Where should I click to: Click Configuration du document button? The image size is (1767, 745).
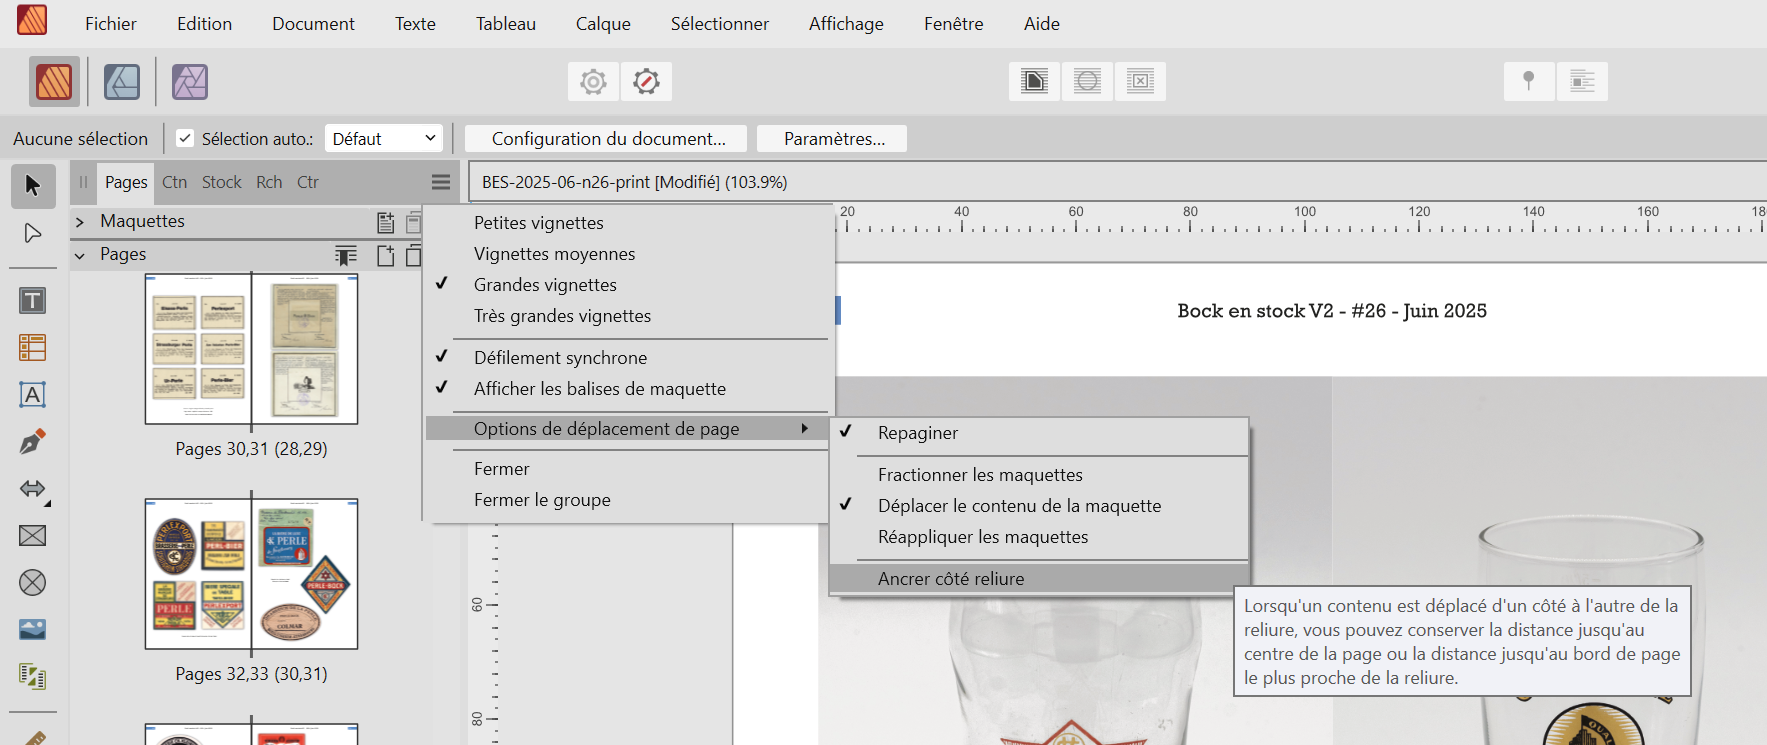608,138
